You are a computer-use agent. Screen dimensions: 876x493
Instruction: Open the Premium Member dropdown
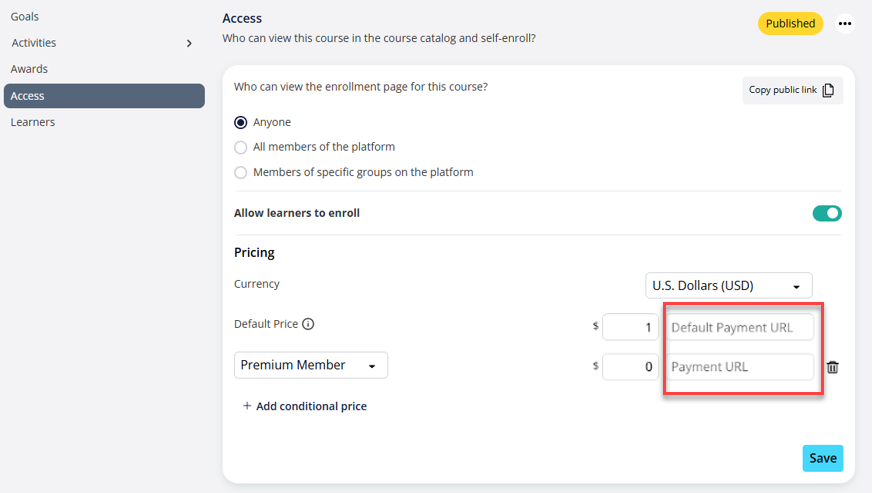tap(310, 366)
